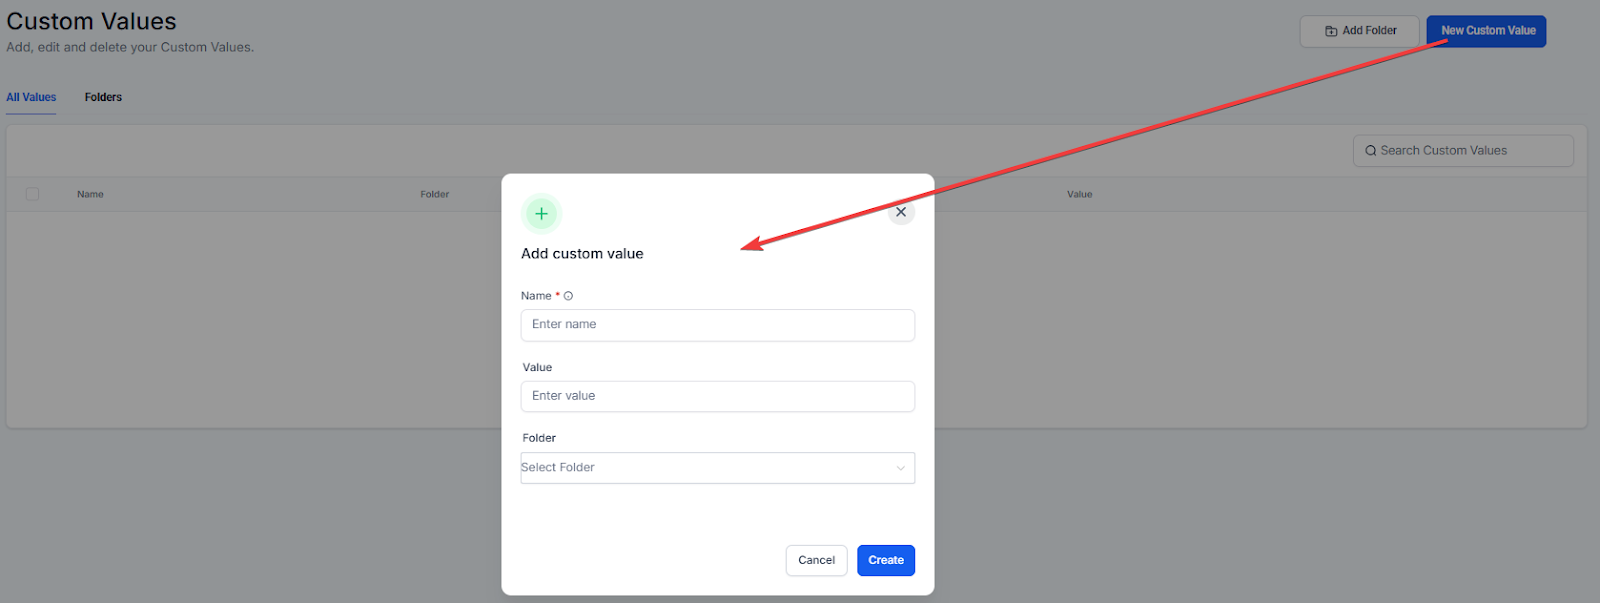The width and height of the screenshot is (1600, 603).
Task: Click the Enter value input field
Action: tap(717, 396)
